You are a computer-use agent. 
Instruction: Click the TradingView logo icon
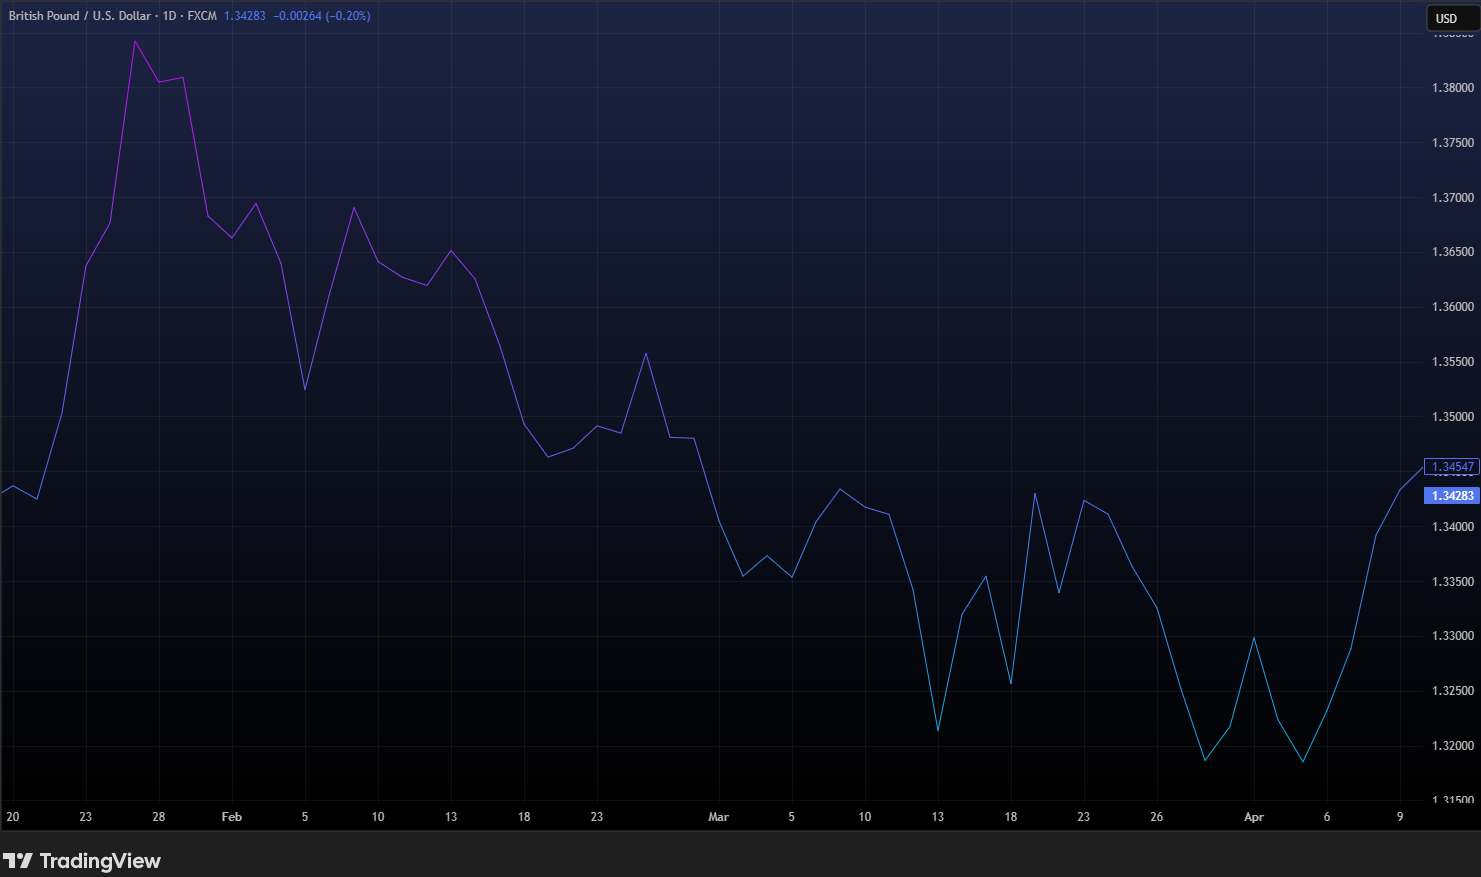coord(18,861)
